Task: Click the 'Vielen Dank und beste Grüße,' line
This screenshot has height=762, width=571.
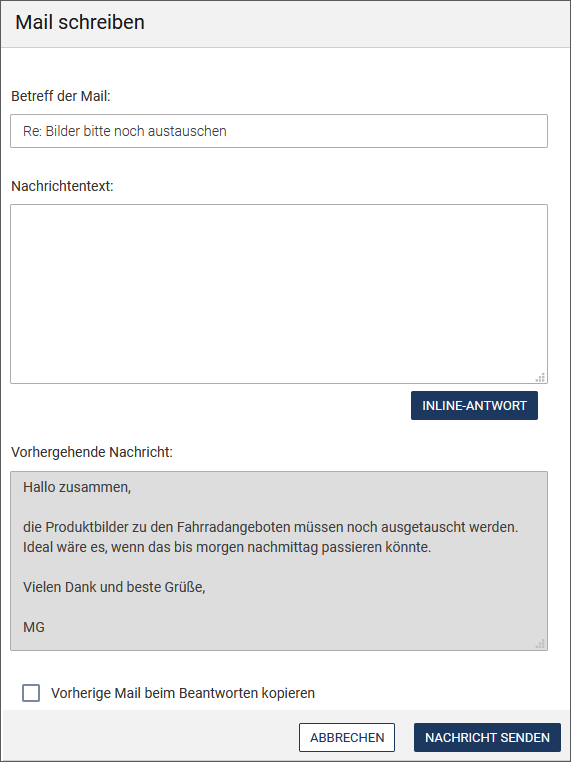Action: 114,587
